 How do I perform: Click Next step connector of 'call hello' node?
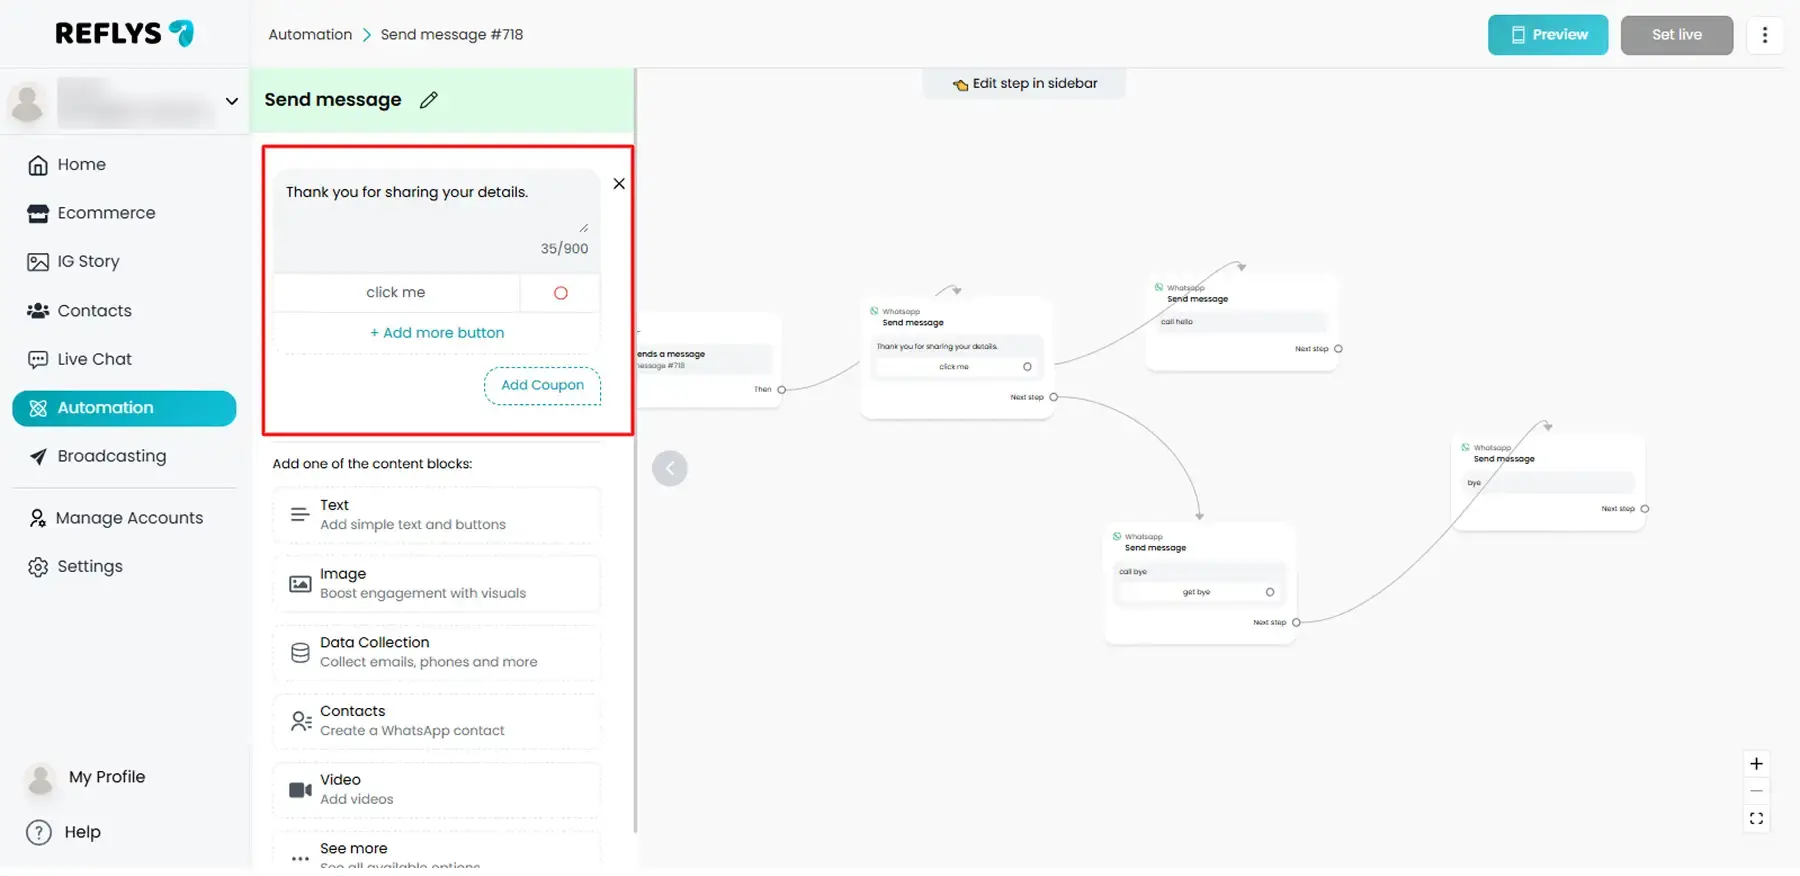click(1338, 349)
